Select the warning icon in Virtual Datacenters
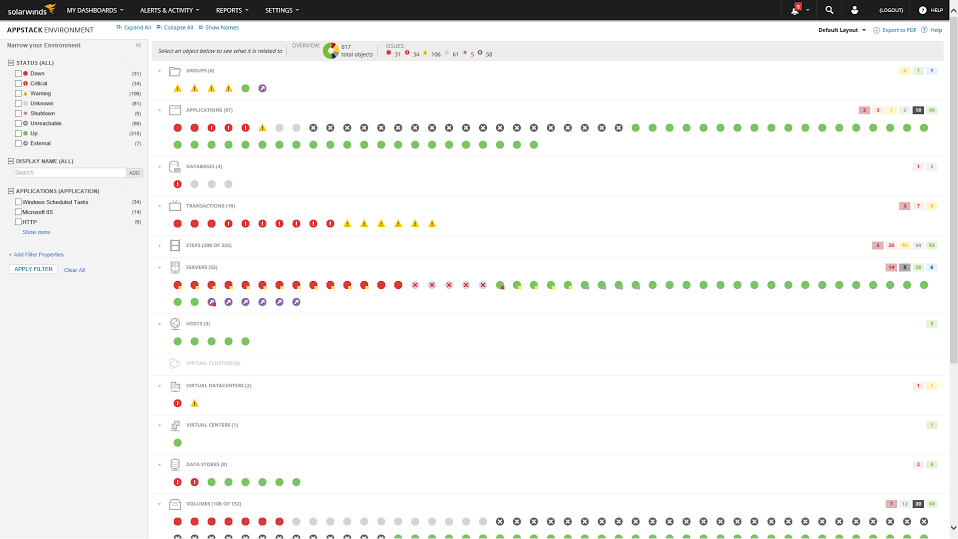This screenshot has height=539, width=958. (x=194, y=403)
